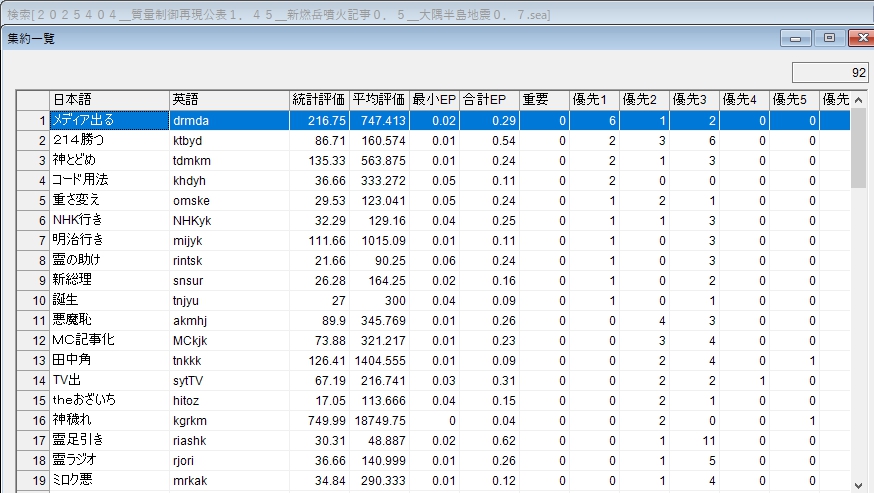Select the theおざいち cell
874x493 pixels.
click(x=109, y=400)
